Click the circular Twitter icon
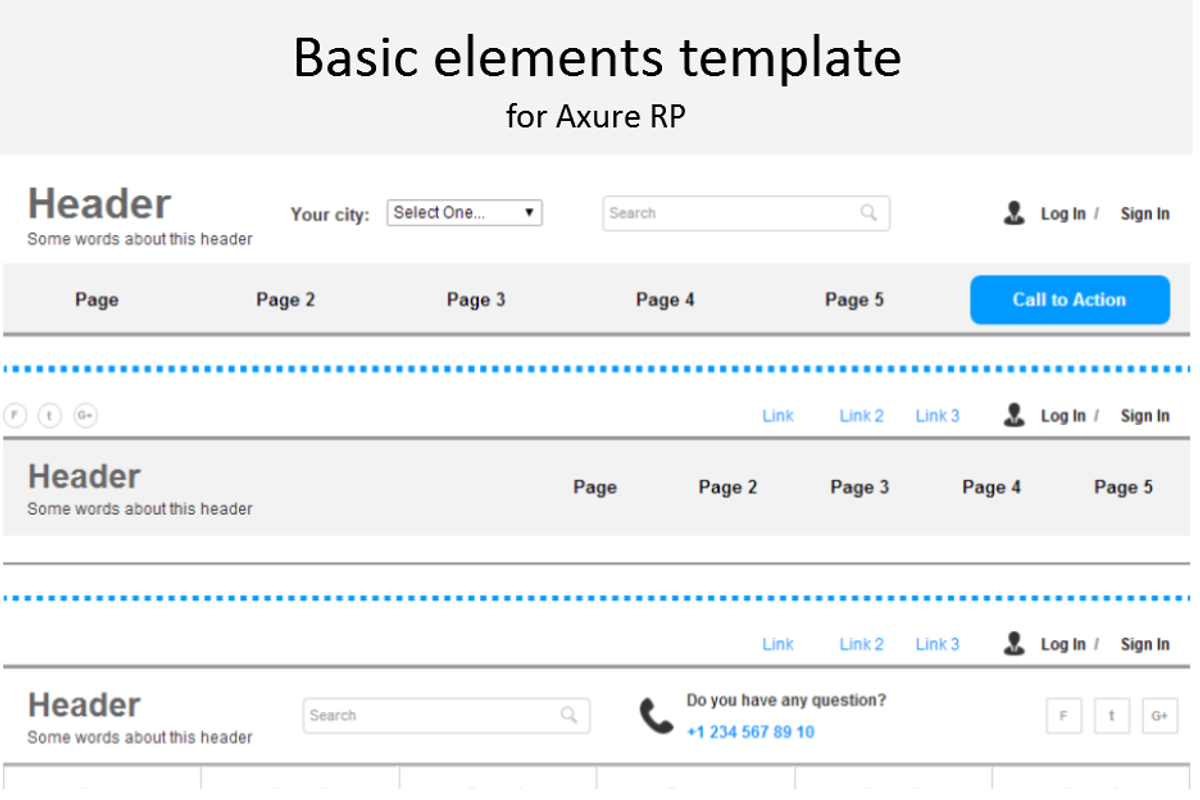 (x=50, y=415)
